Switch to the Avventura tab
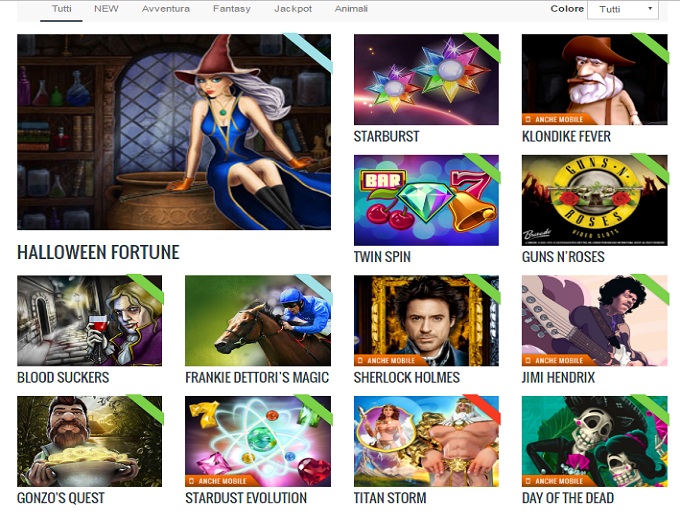 pyautogui.click(x=166, y=9)
